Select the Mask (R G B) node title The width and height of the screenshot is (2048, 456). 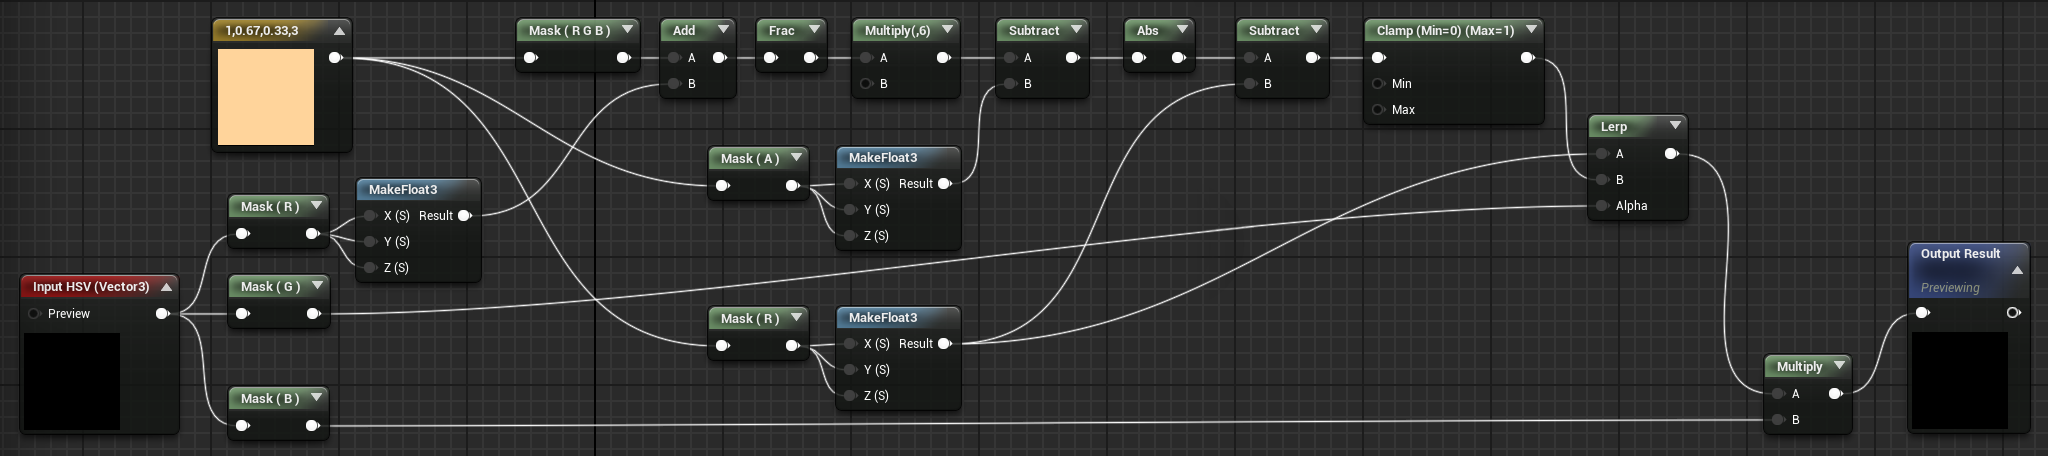click(x=569, y=31)
